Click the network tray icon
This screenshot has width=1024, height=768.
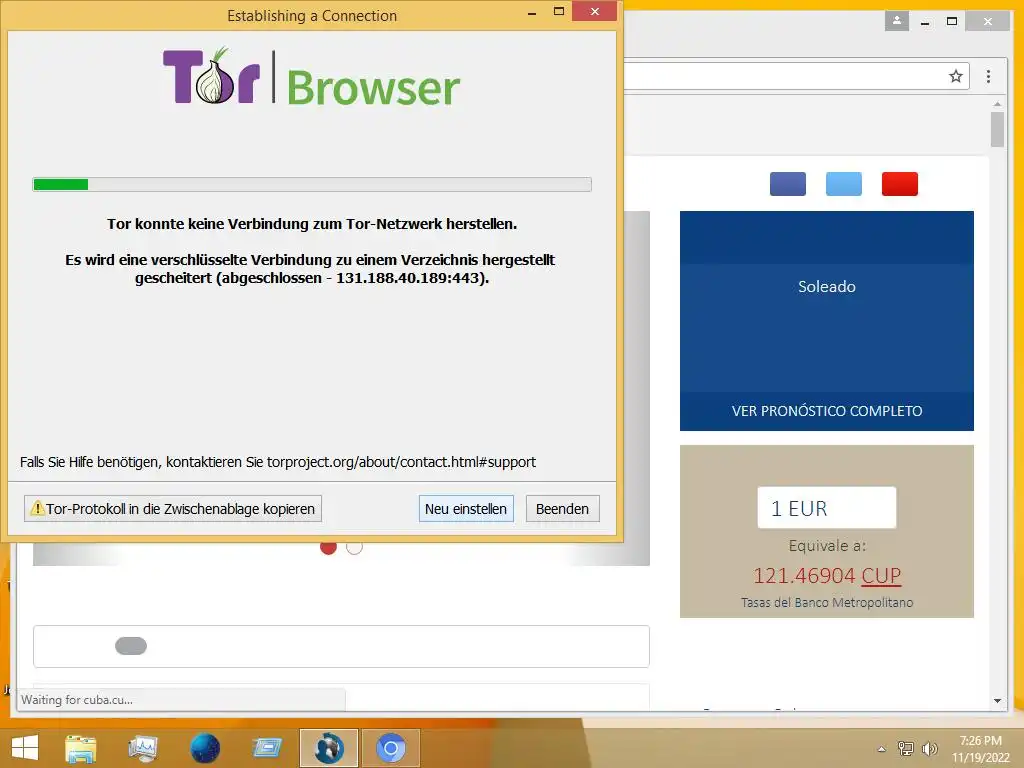pyautogui.click(x=906, y=748)
